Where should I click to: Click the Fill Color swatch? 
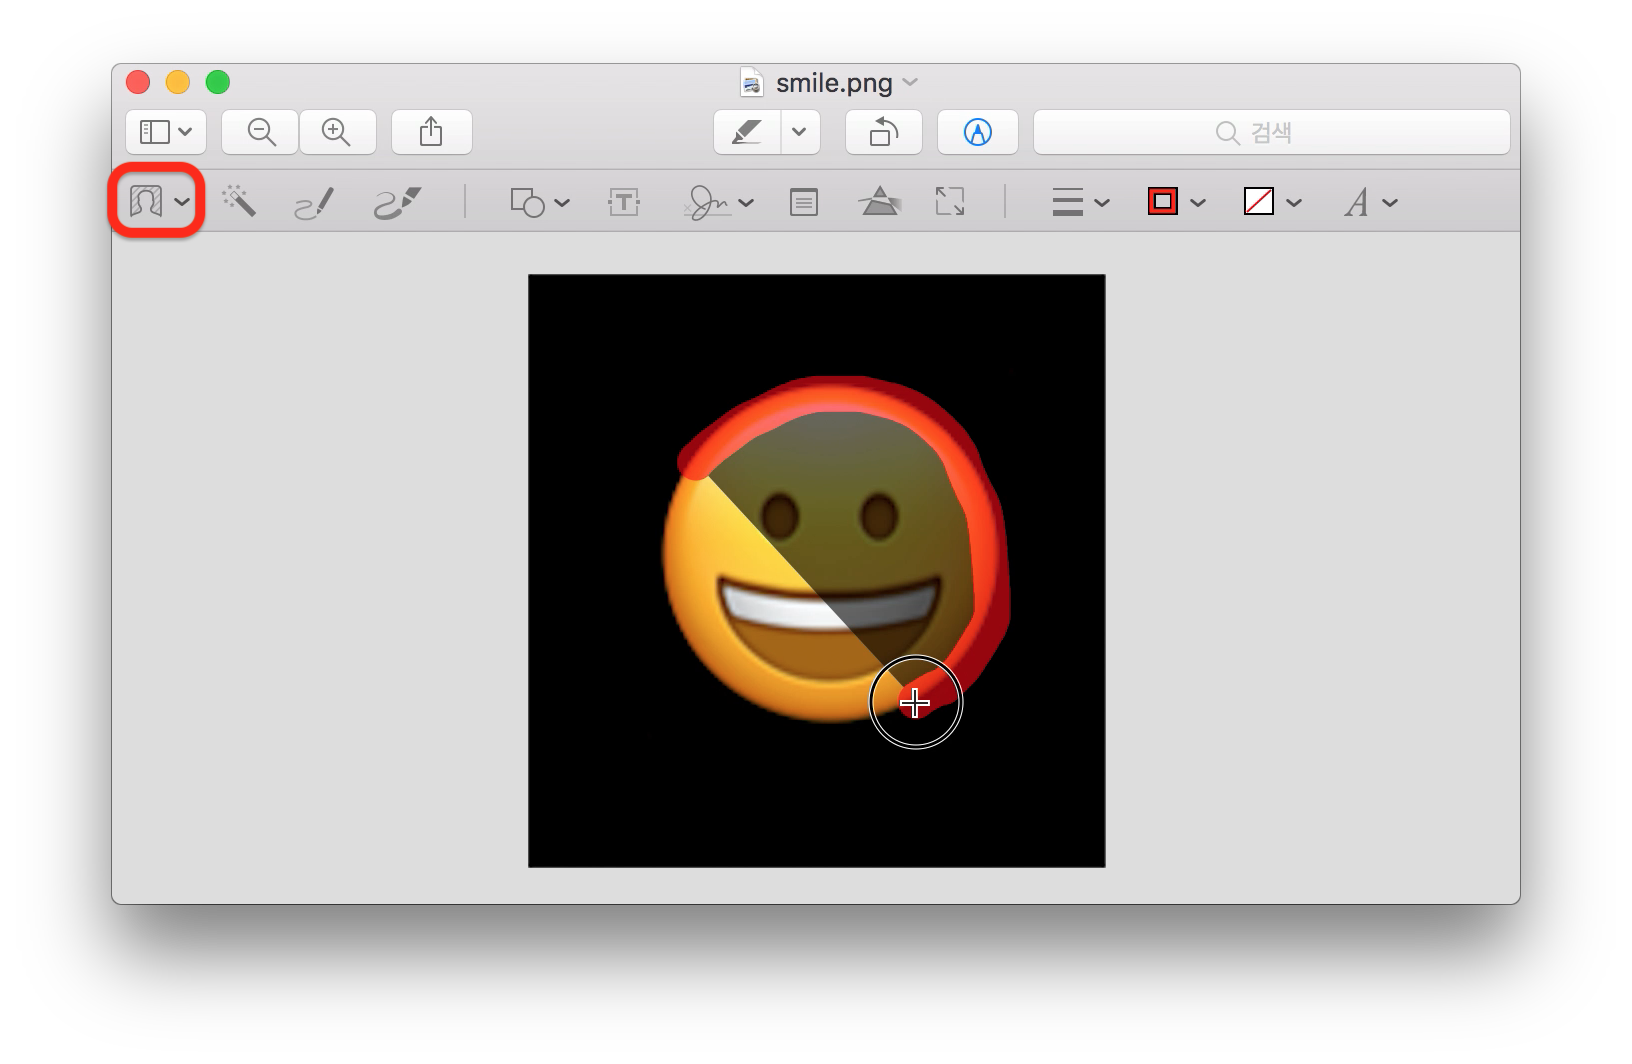click(1259, 202)
